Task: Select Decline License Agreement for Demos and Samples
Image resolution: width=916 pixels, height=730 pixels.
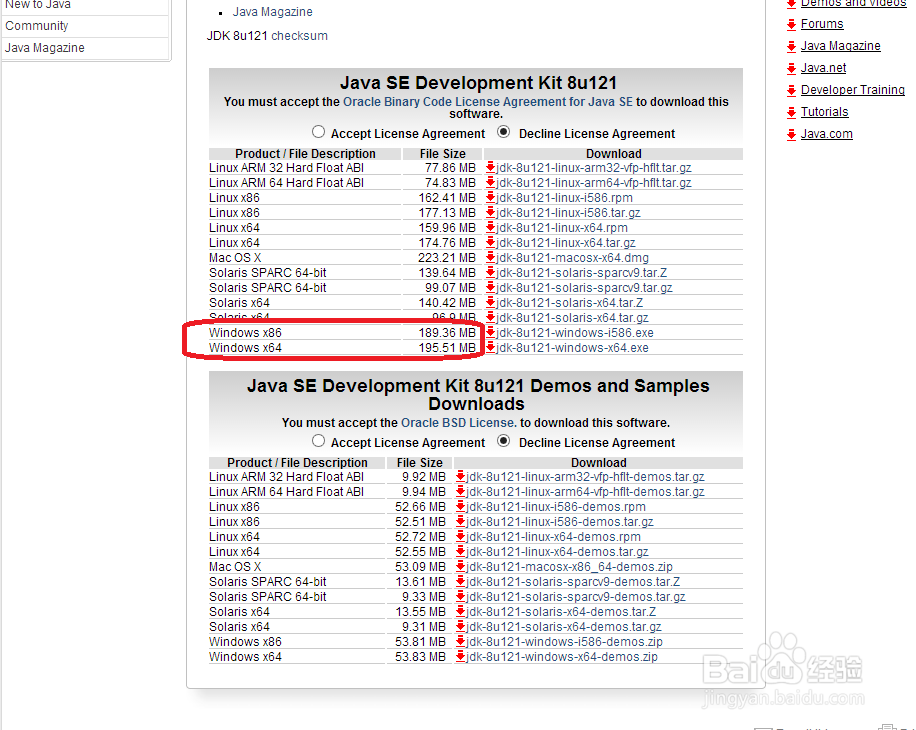Action: click(504, 441)
